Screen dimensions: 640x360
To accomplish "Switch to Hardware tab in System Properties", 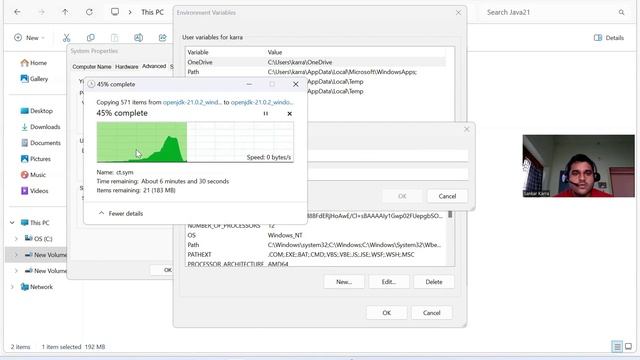I will click(127, 67).
